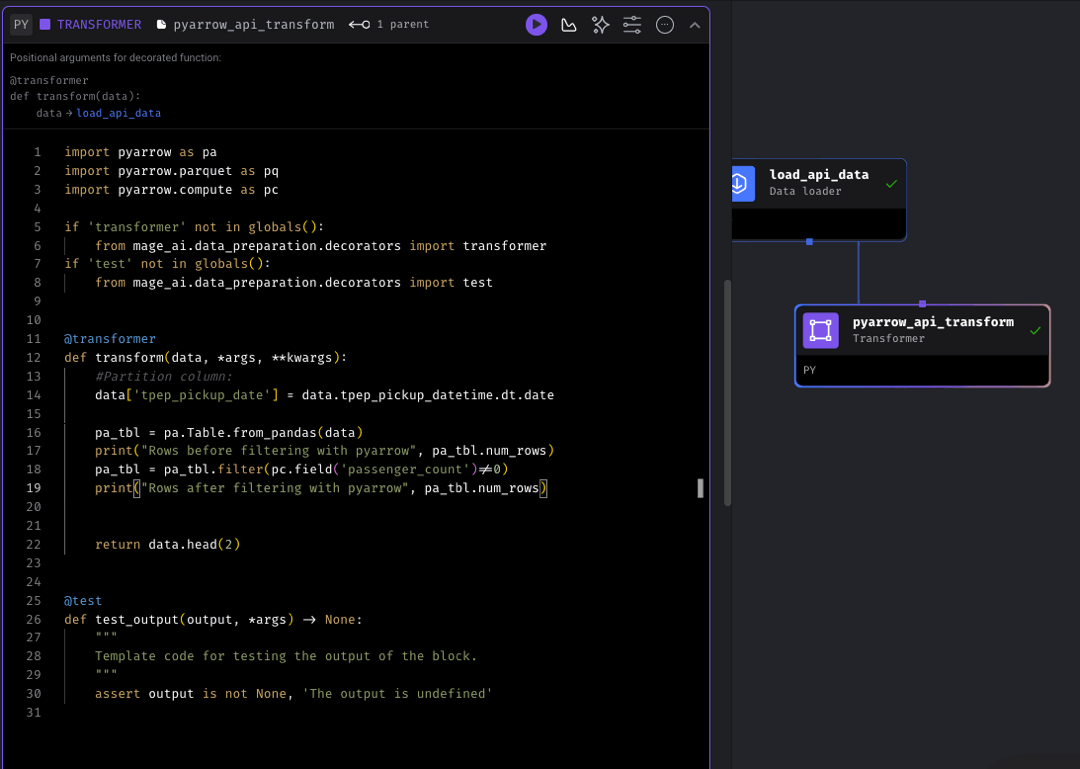Place cursor on 'import pyarrow as pa' line
1080x769 pixels.
click(x=141, y=152)
